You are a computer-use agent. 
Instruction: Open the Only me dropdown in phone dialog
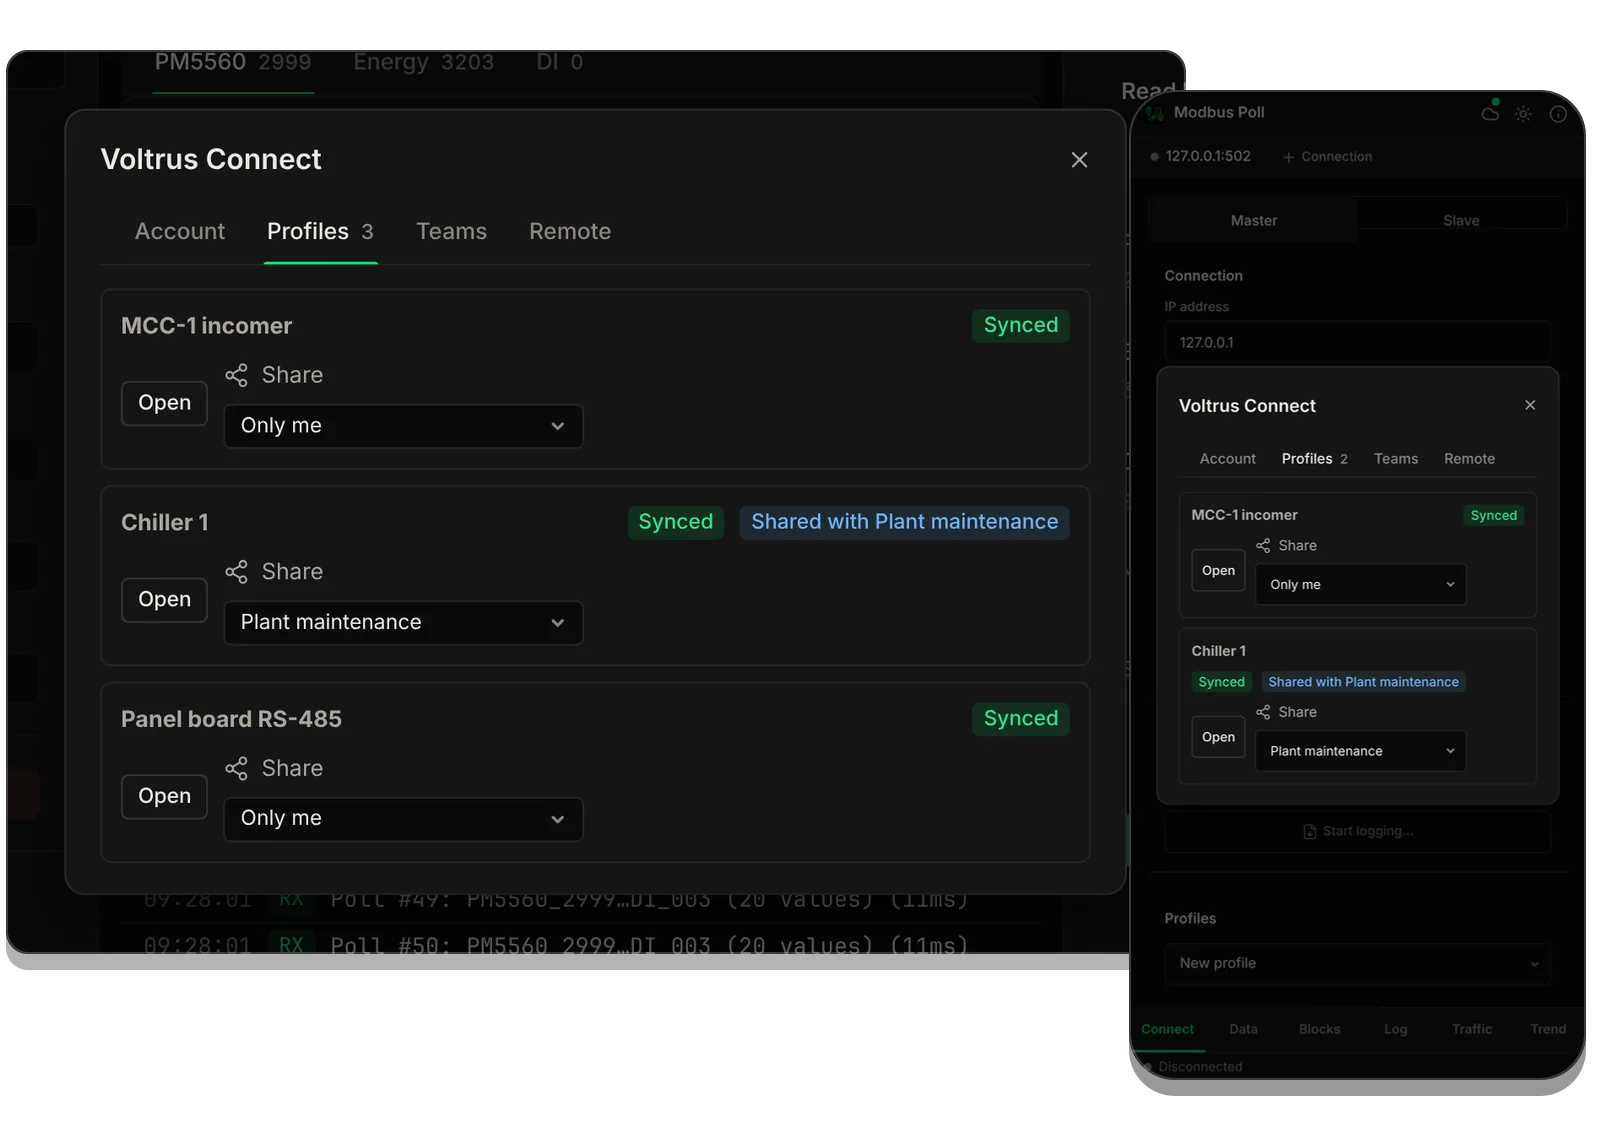point(1361,585)
